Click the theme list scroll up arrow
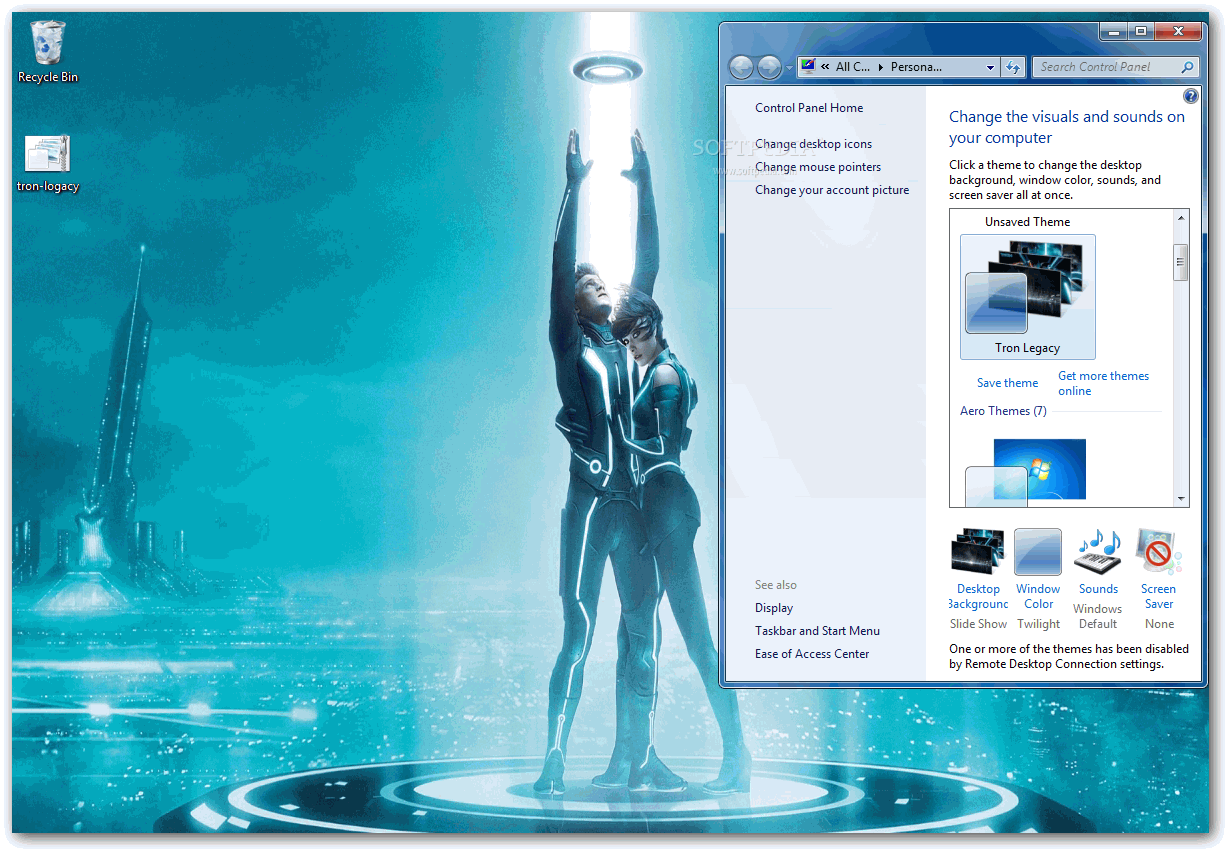 click(x=1181, y=217)
